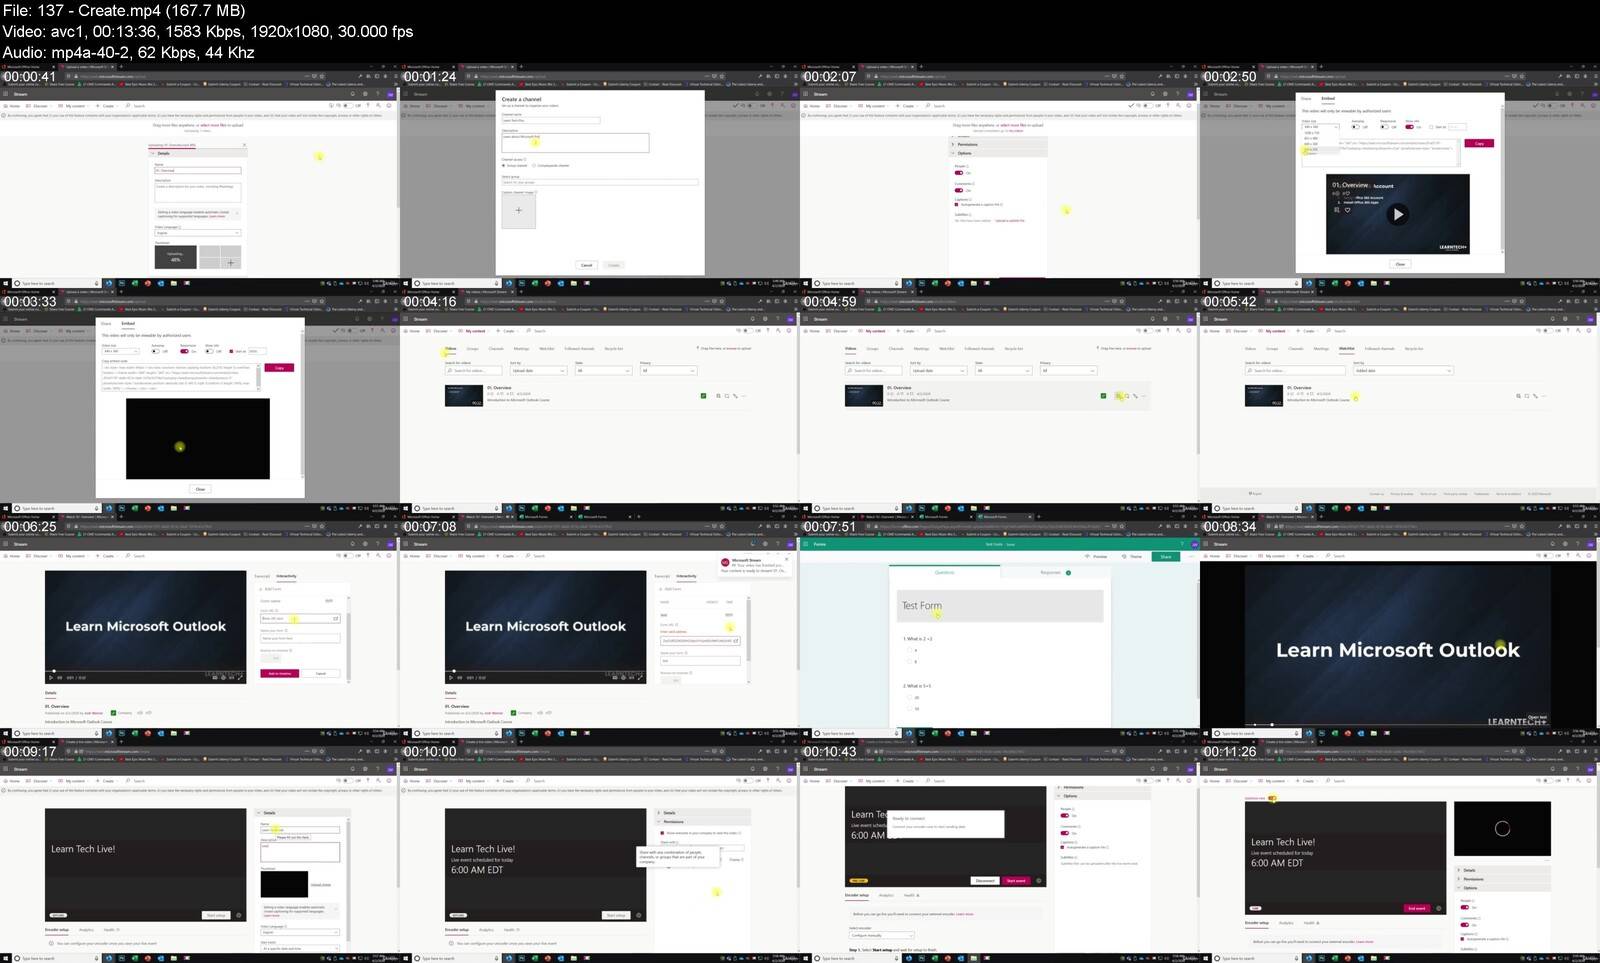Toggle Autoplay switch in 00:02:50 frame
Image resolution: width=1600 pixels, height=963 pixels.
pyautogui.click(x=1355, y=127)
